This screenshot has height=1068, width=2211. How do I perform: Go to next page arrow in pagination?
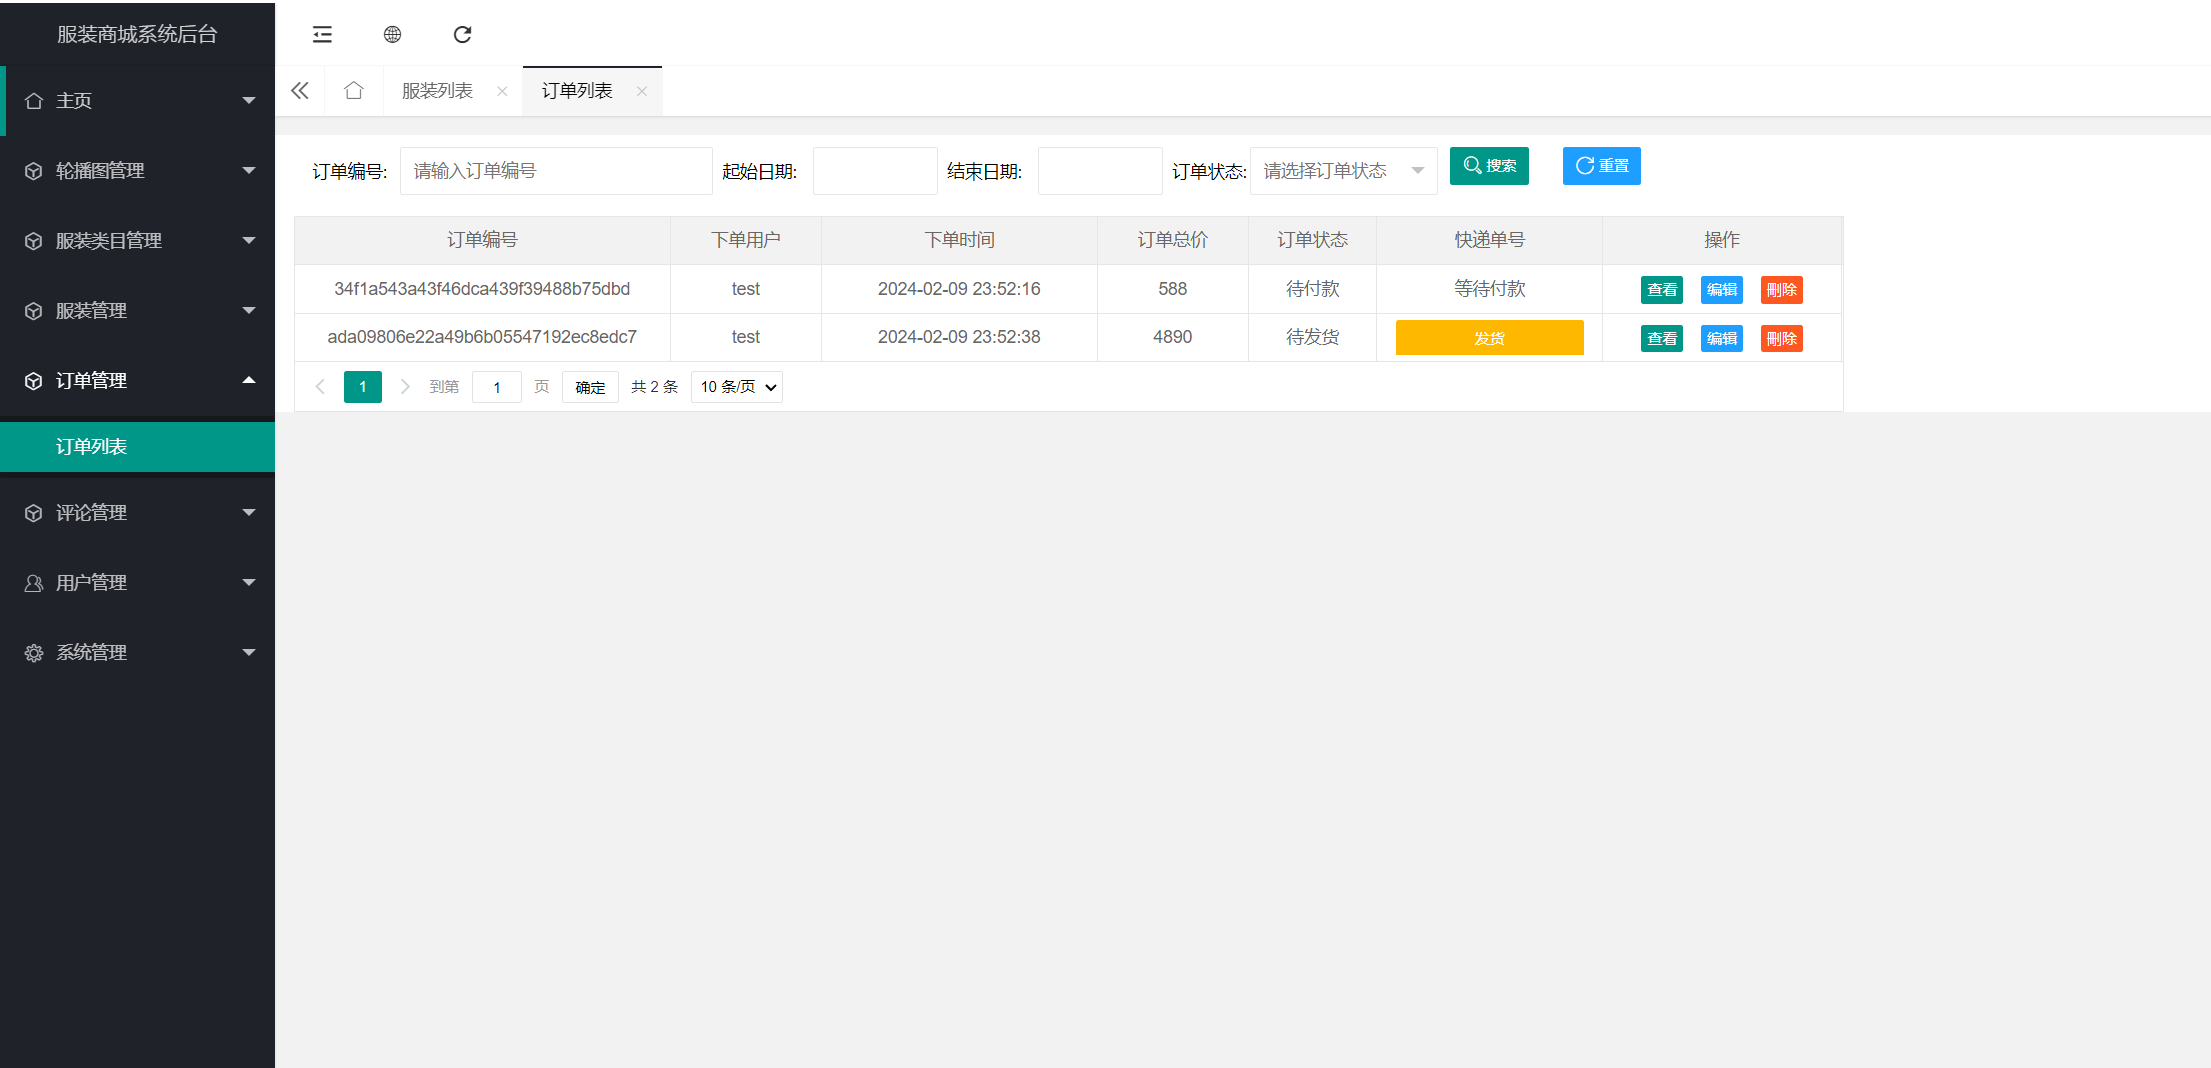(x=405, y=387)
